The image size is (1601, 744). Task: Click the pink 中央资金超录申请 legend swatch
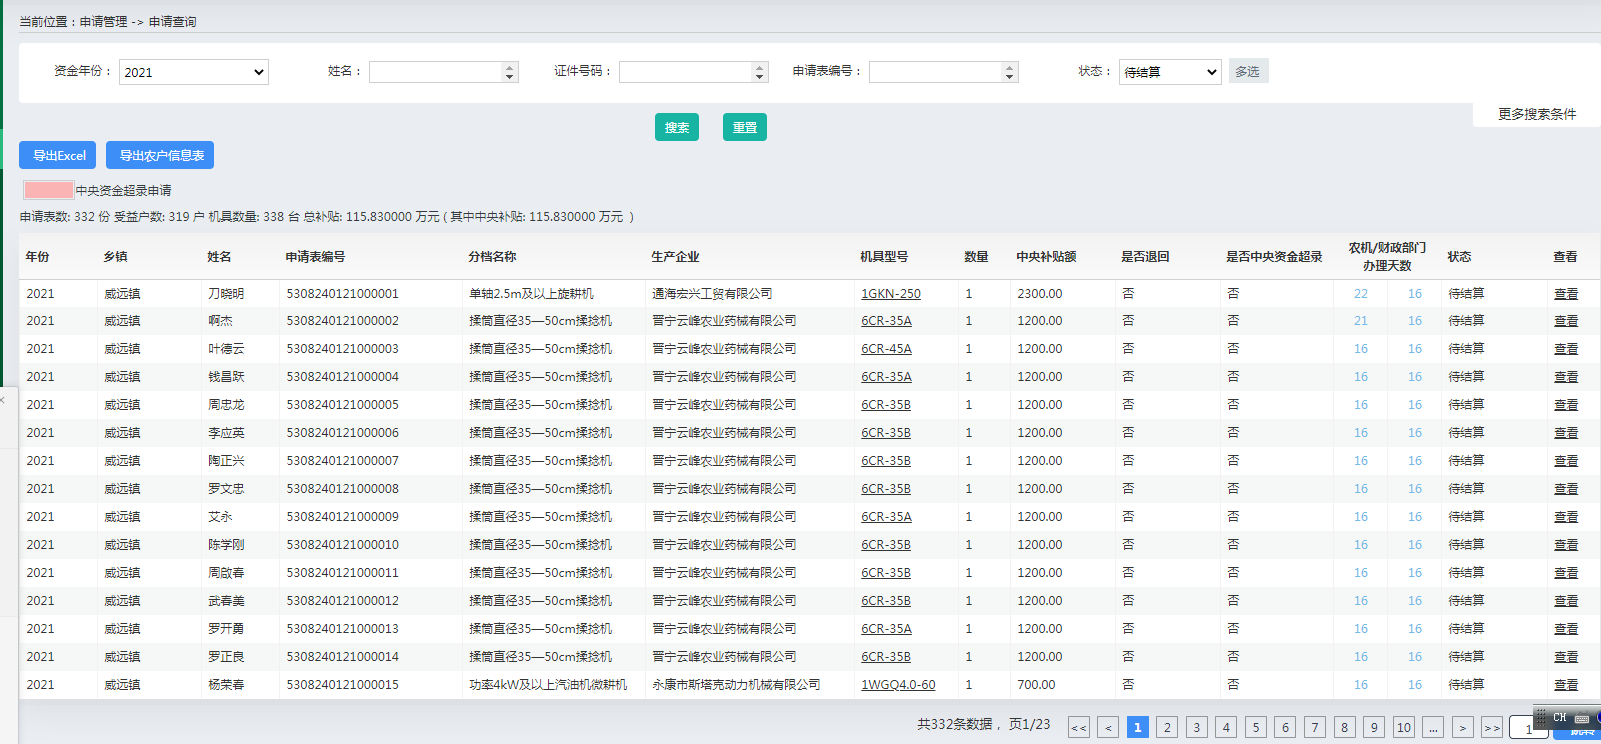coord(48,190)
